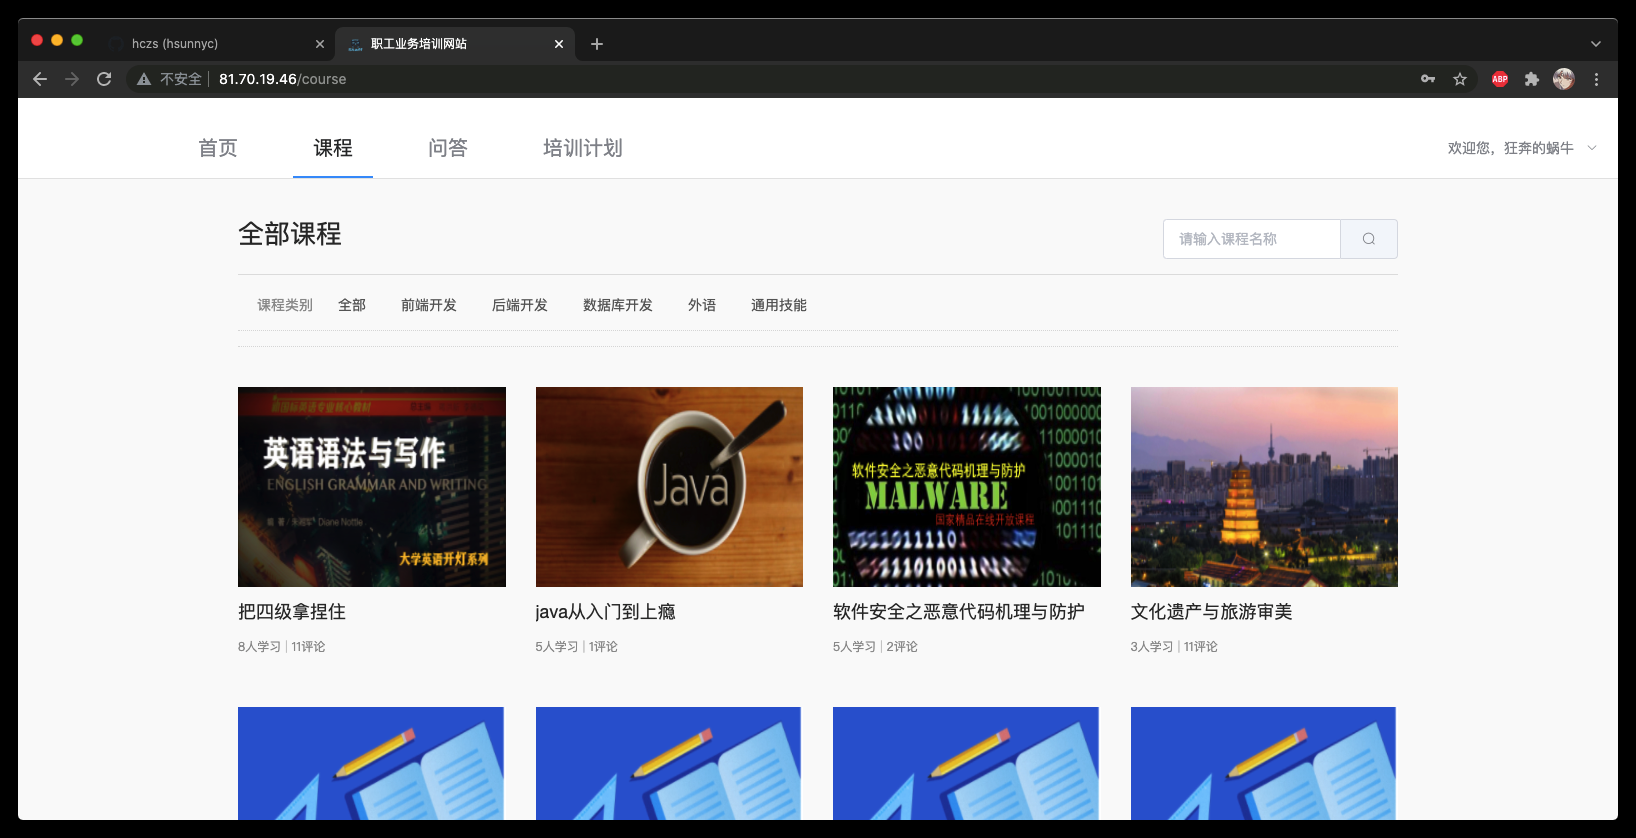Expand the tab search chevron
The width and height of the screenshot is (1636, 838).
(x=1596, y=44)
